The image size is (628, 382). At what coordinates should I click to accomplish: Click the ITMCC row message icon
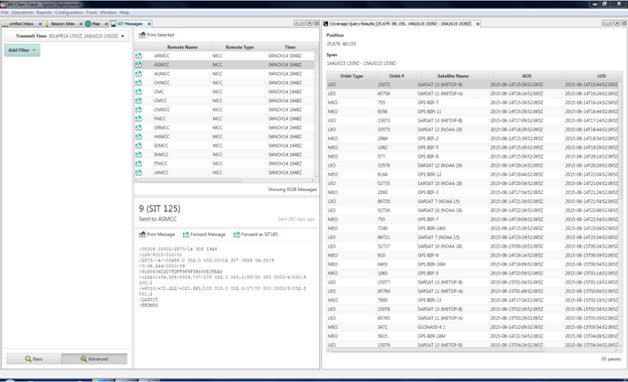click(139, 164)
